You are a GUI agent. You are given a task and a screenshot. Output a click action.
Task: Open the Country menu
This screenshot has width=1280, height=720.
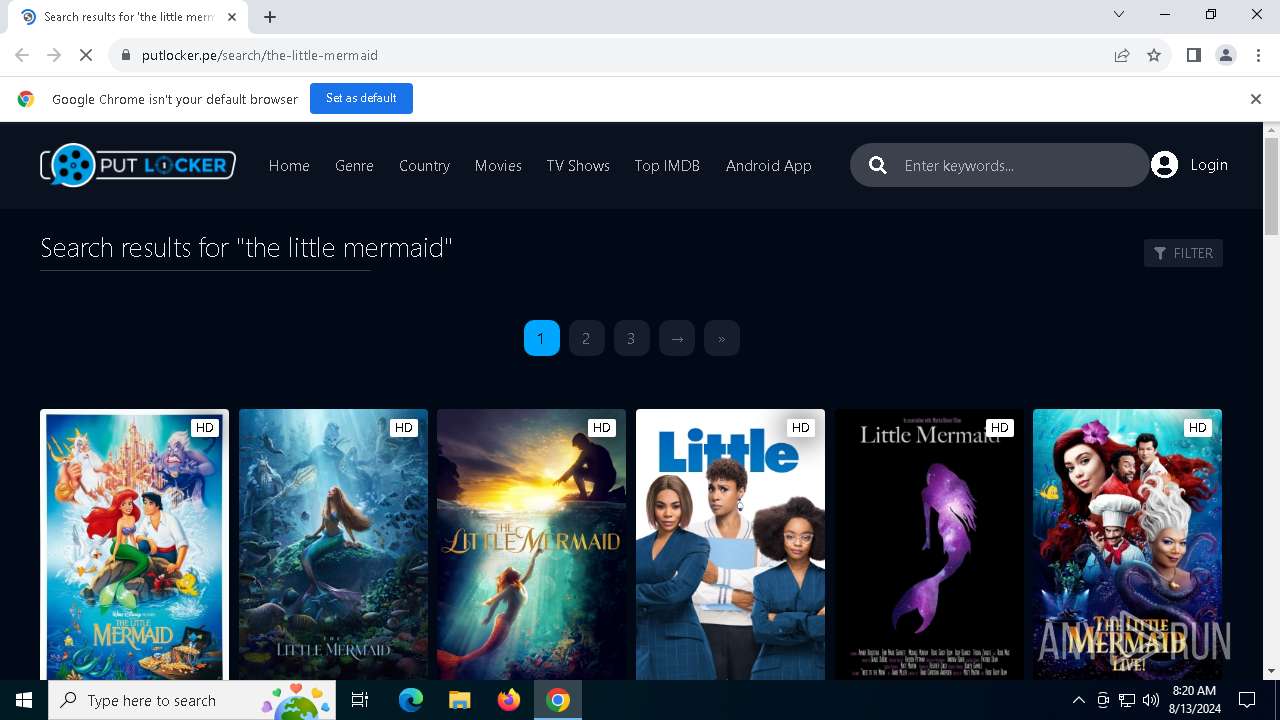(424, 166)
